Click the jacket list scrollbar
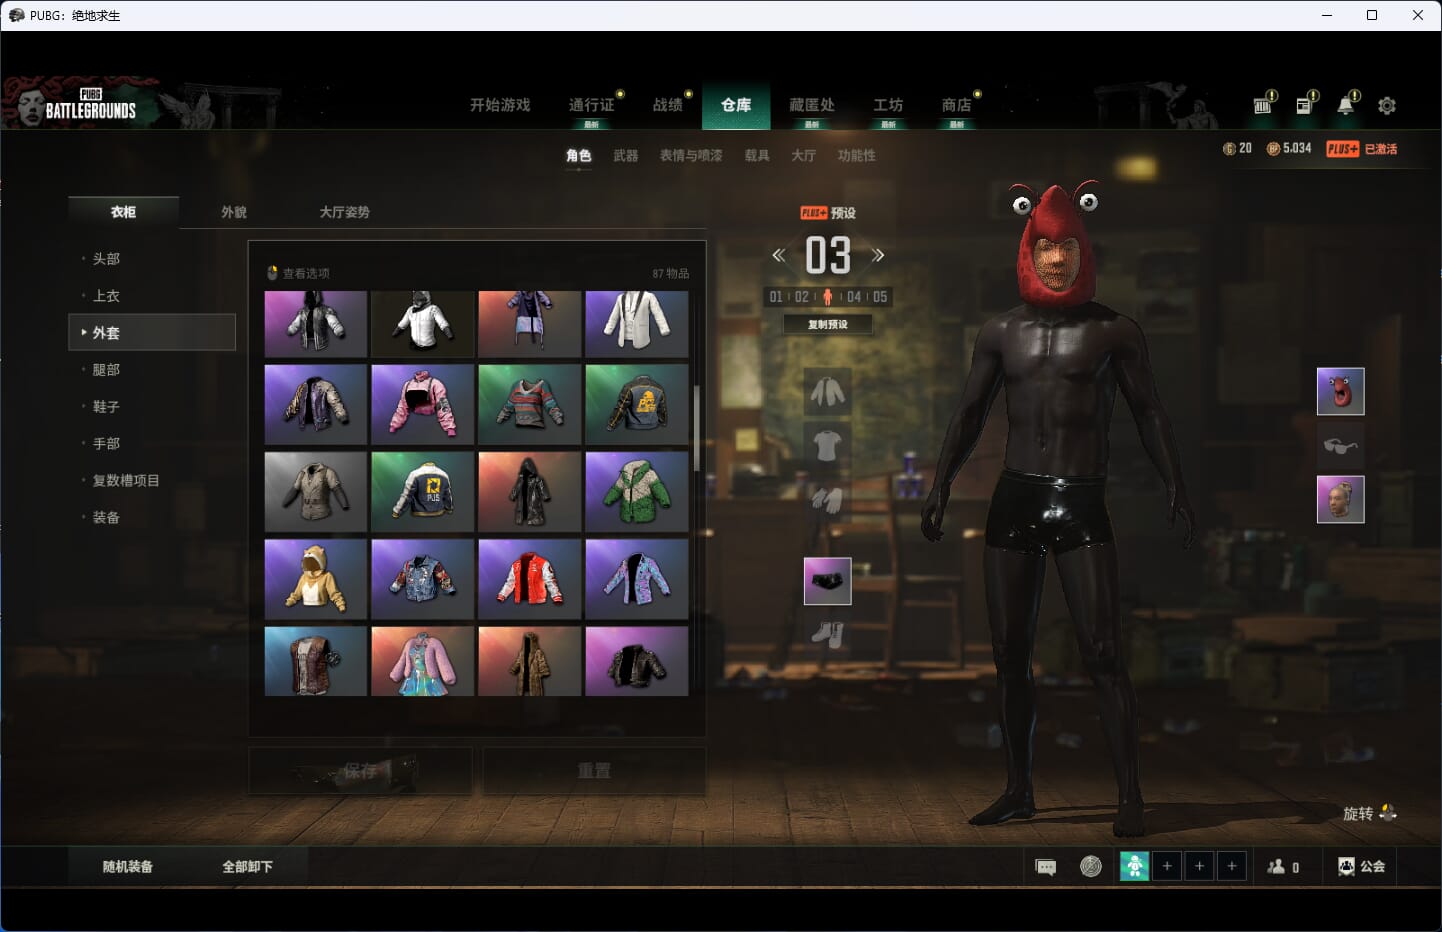This screenshot has width=1442, height=932. click(x=696, y=428)
